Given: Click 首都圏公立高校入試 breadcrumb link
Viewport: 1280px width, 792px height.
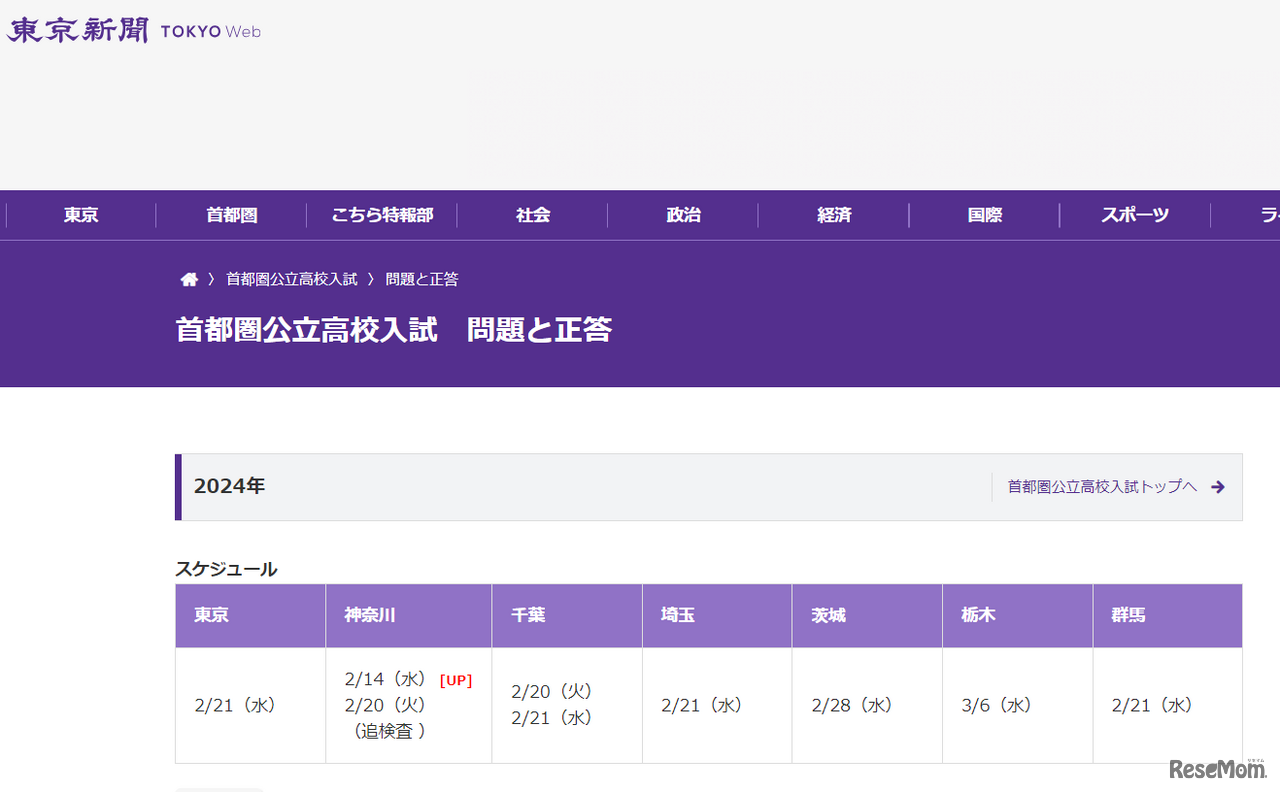Looking at the screenshot, I should [291, 280].
